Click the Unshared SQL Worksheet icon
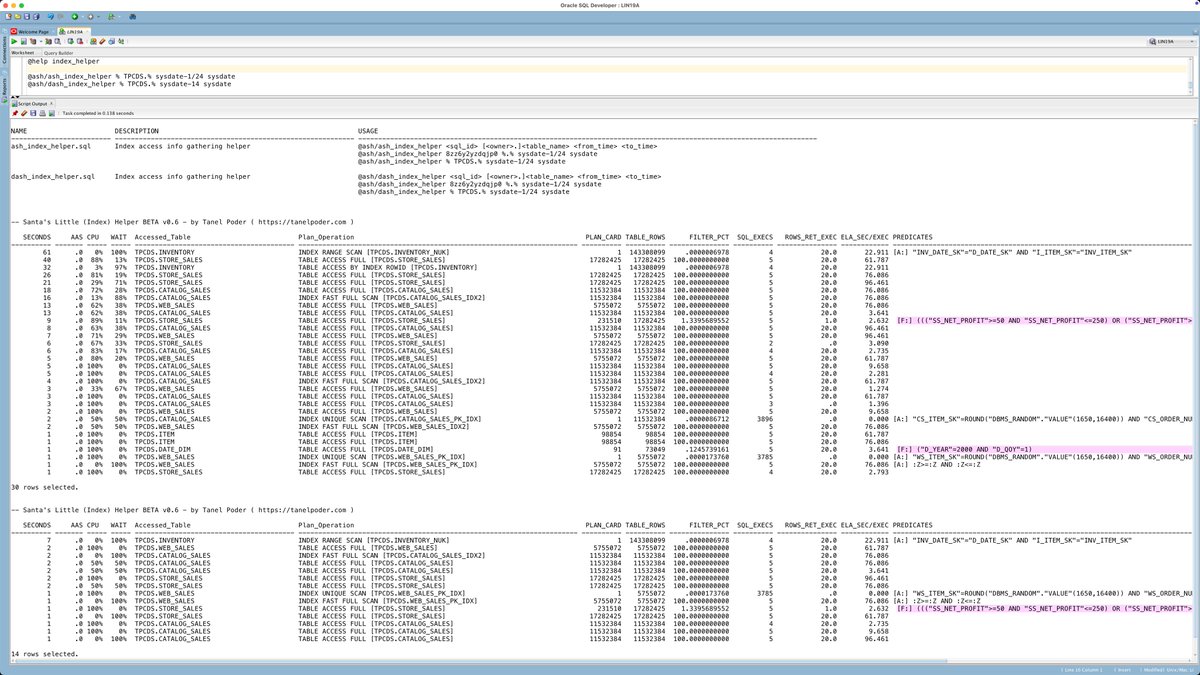Image resolution: width=1200 pixels, height=675 pixels. point(93,41)
